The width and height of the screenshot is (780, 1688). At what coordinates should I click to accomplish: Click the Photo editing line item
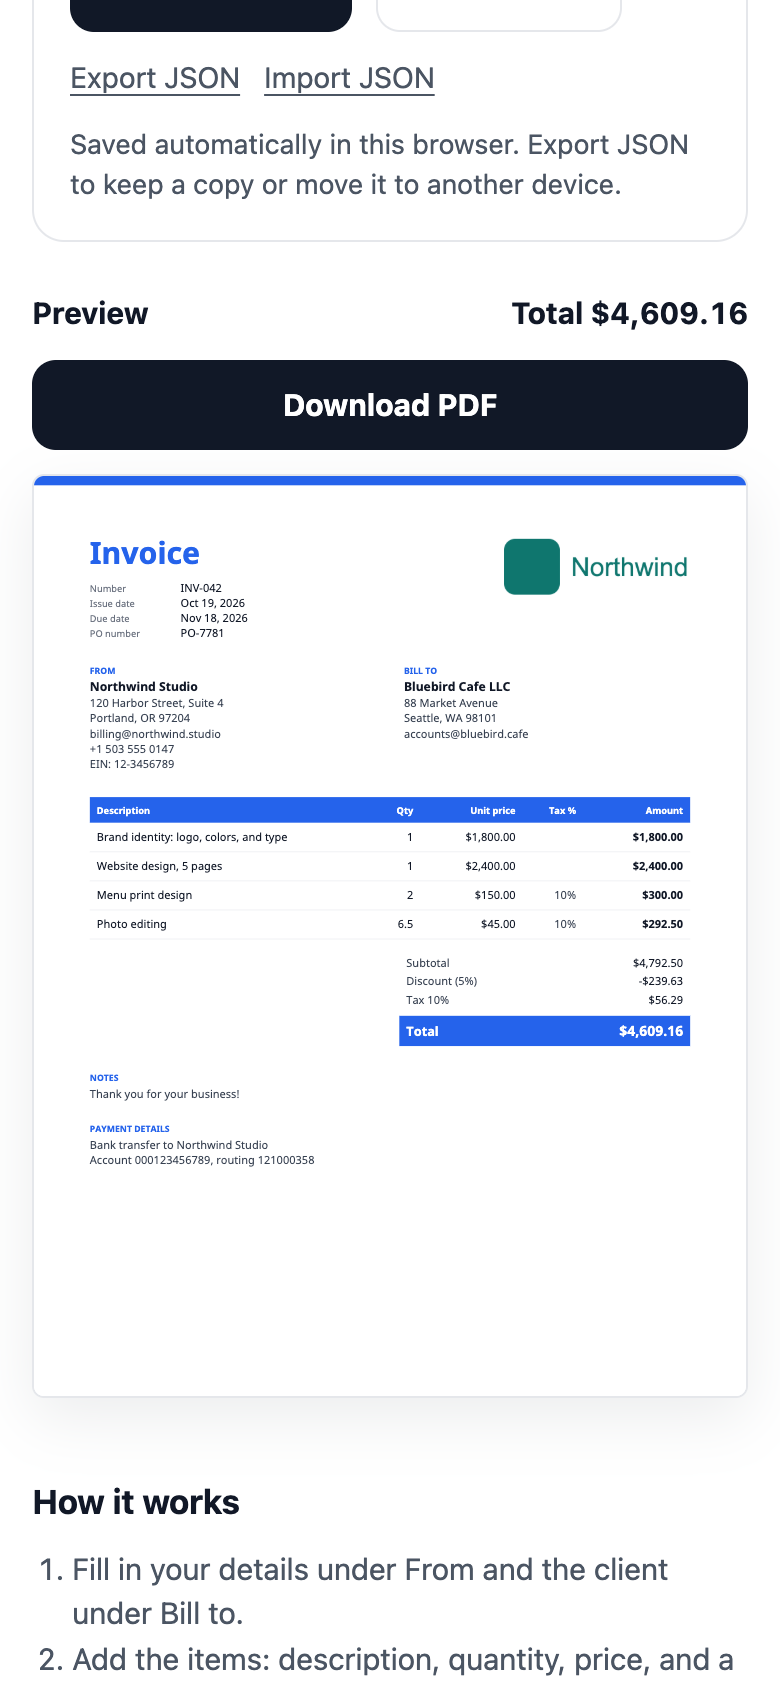[x=390, y=924]
